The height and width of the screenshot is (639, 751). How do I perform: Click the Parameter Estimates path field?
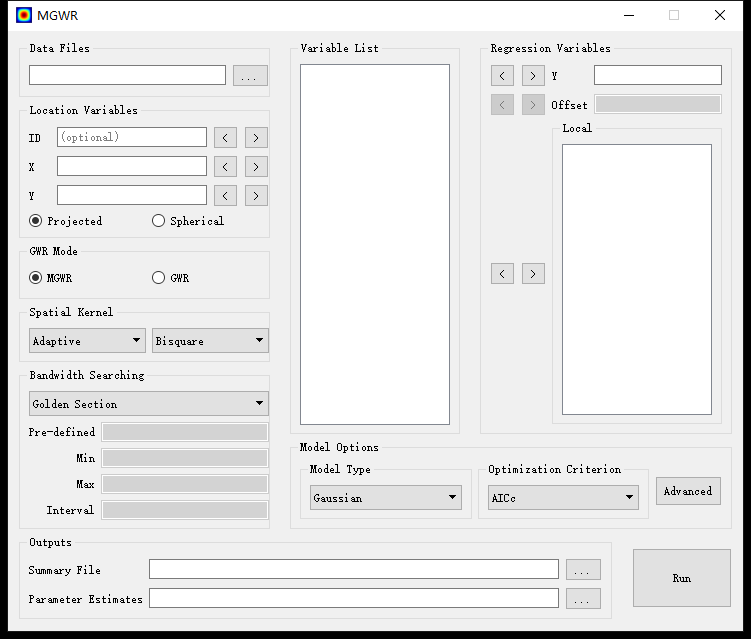tap(354, 598)
